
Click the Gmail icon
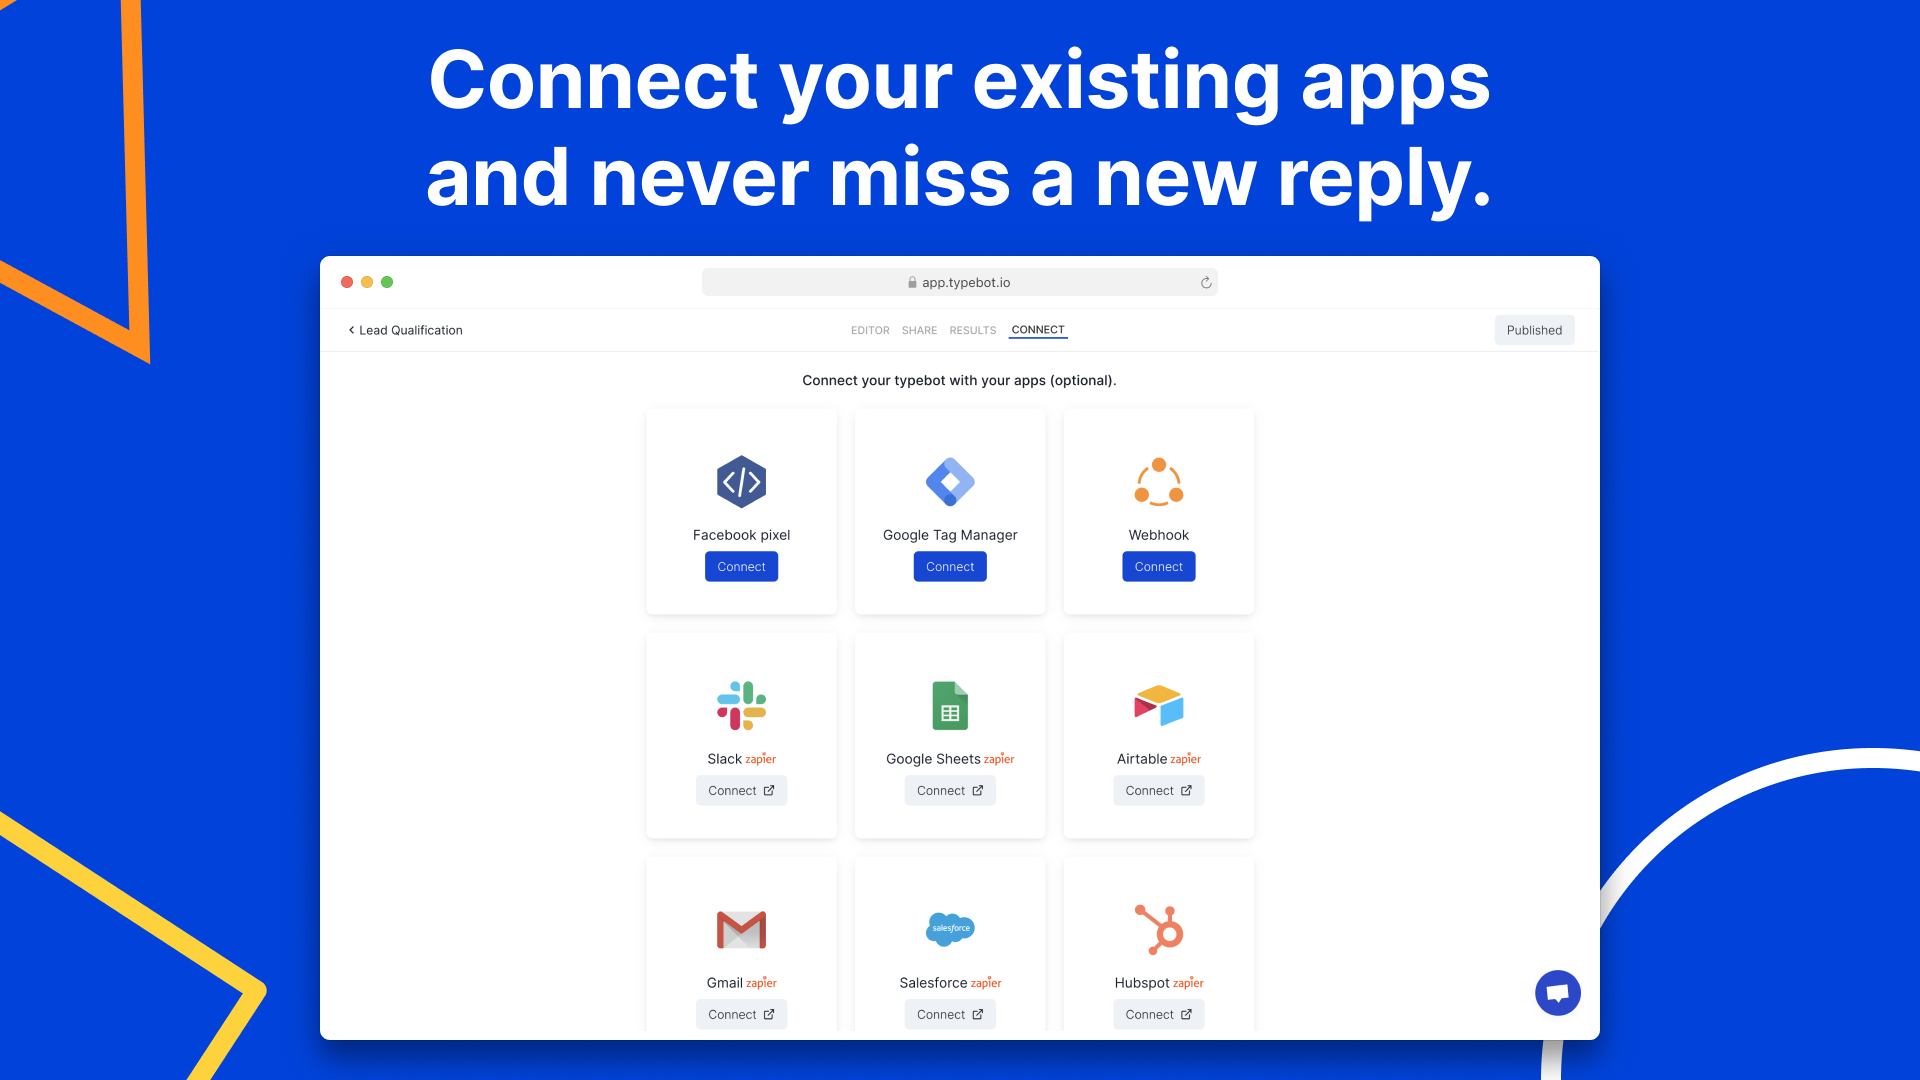[741, 930]
